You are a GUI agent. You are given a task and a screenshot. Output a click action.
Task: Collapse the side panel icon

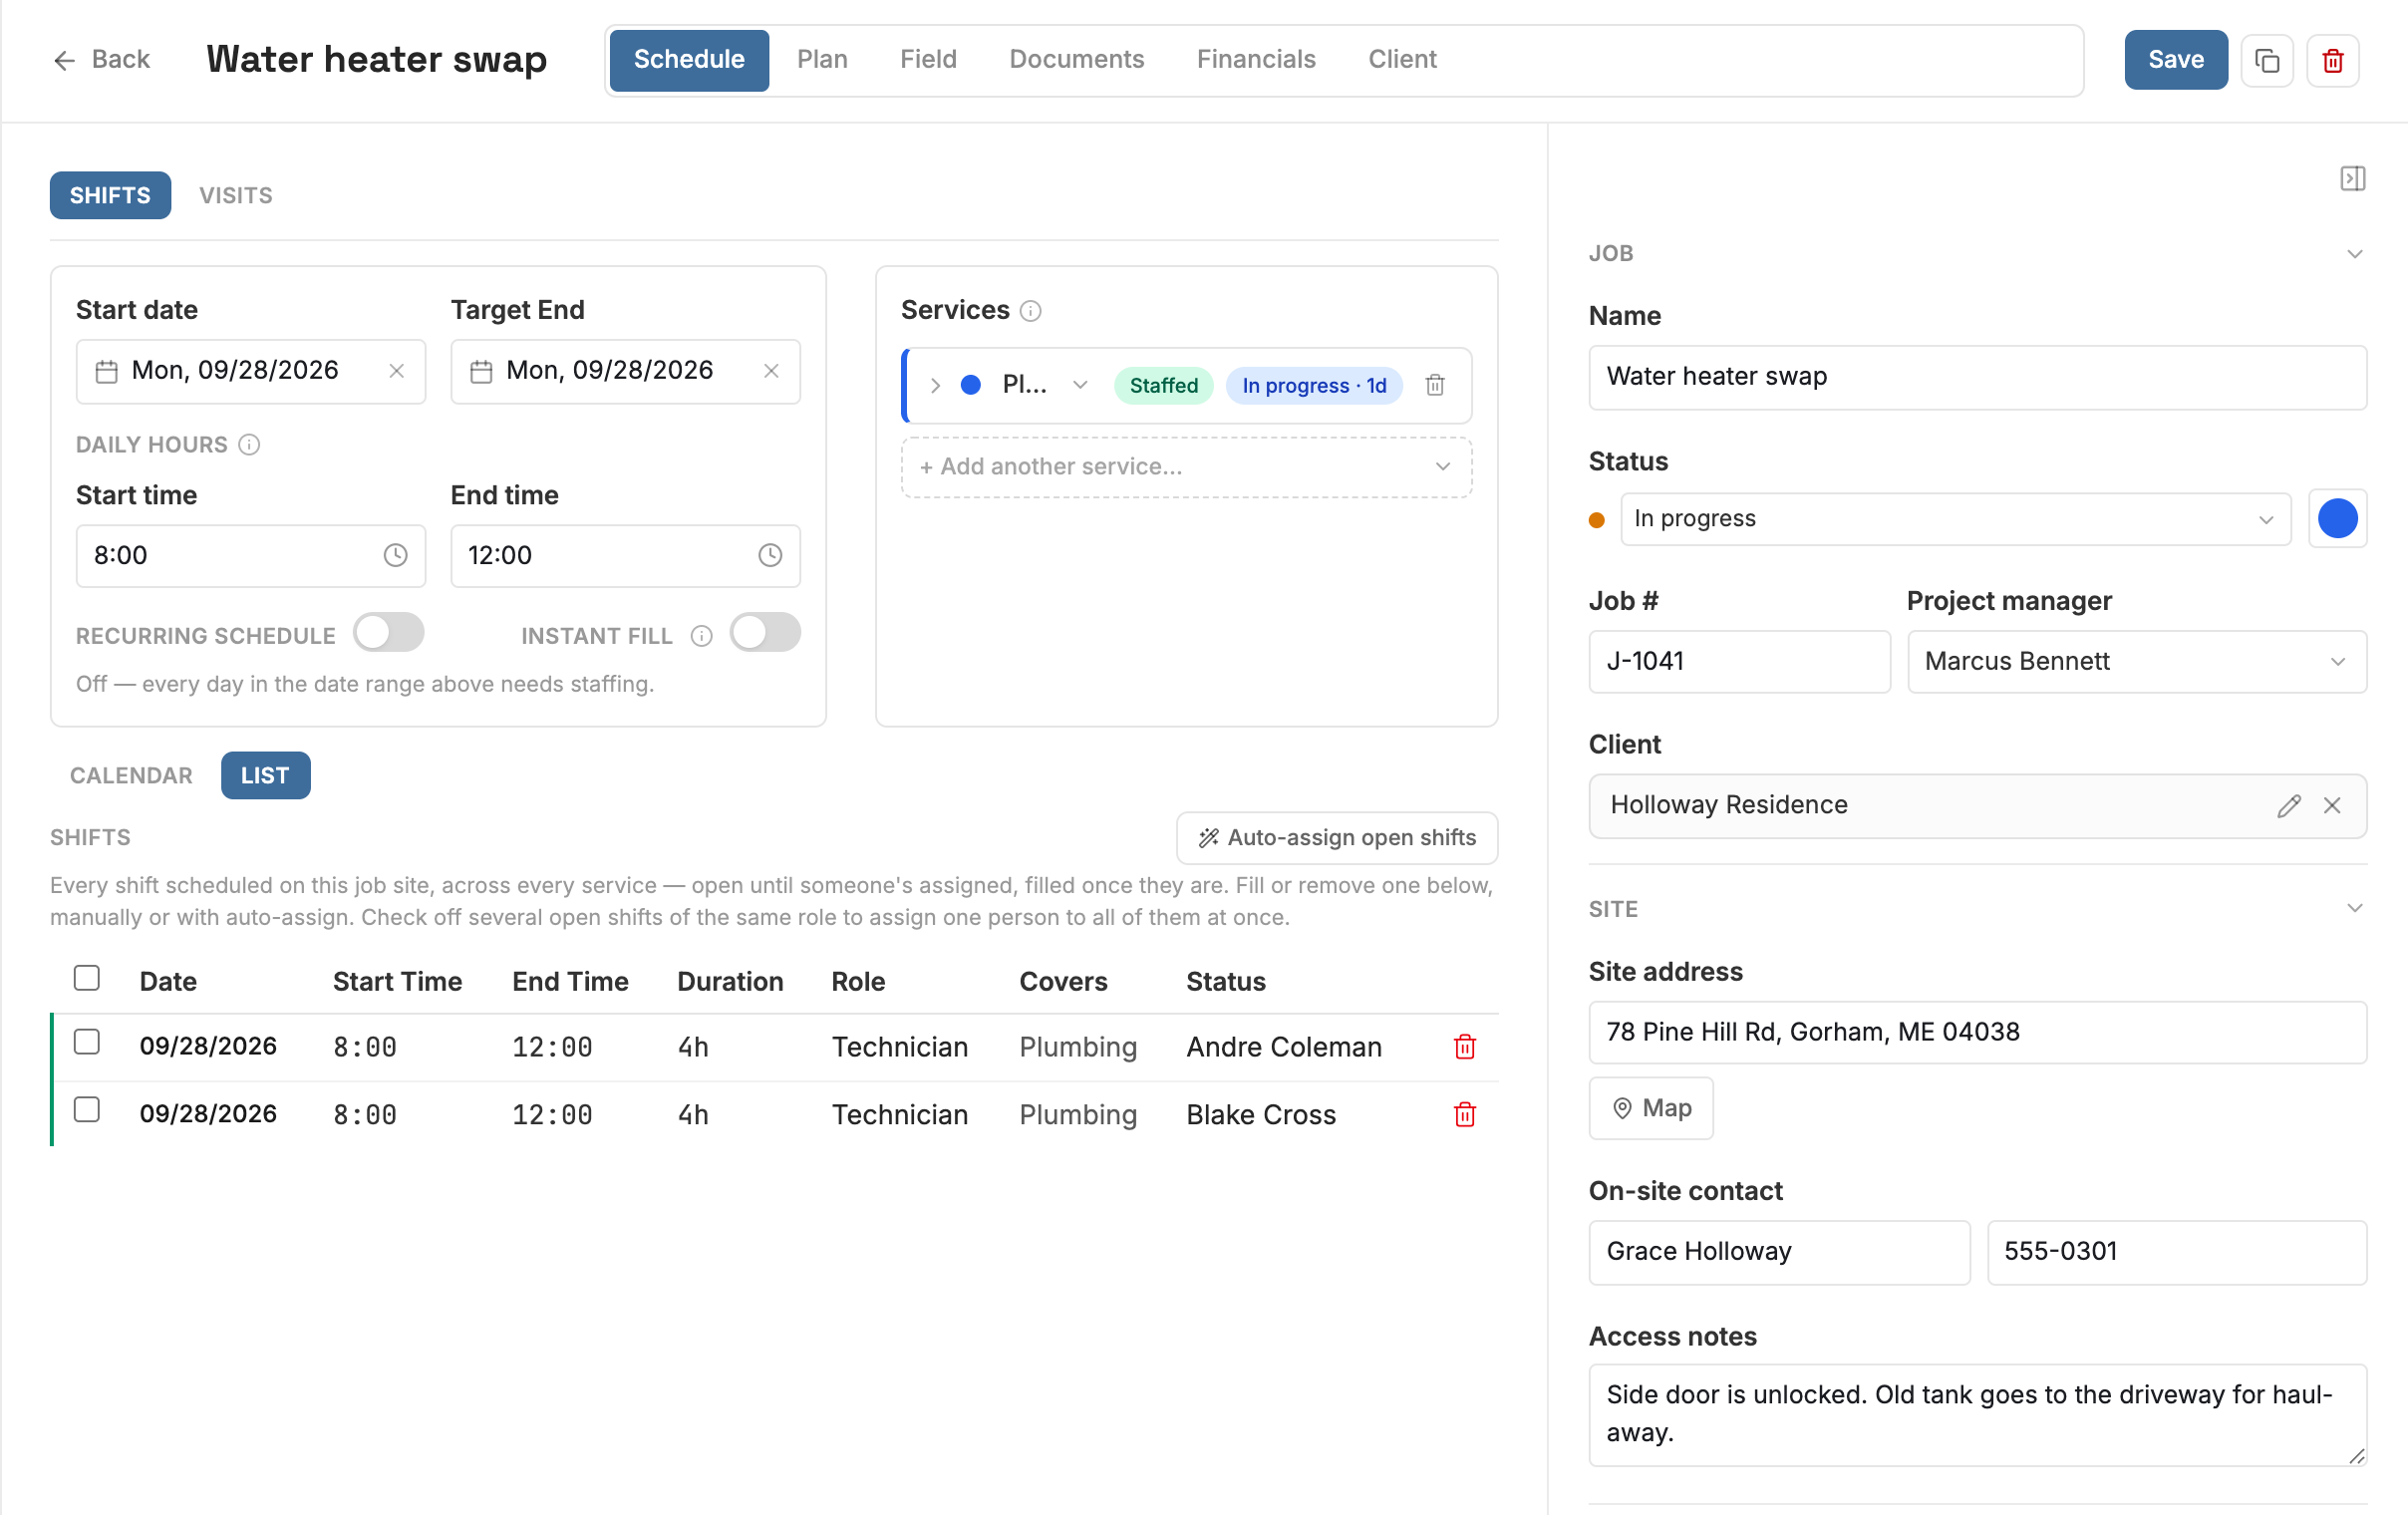tap(2352, 178)
